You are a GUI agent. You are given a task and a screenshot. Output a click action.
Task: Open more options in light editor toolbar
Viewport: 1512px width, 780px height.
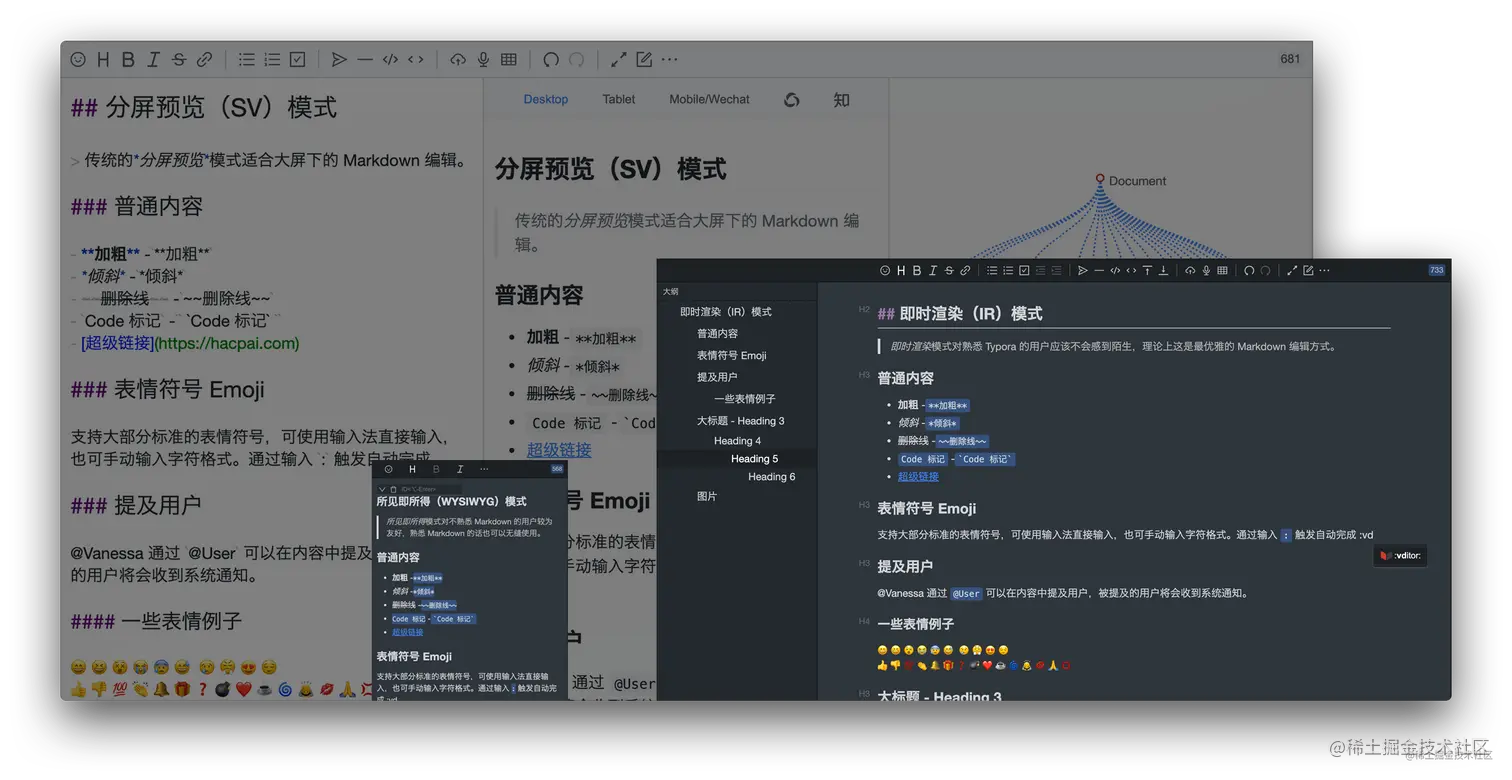pos(670,59)
